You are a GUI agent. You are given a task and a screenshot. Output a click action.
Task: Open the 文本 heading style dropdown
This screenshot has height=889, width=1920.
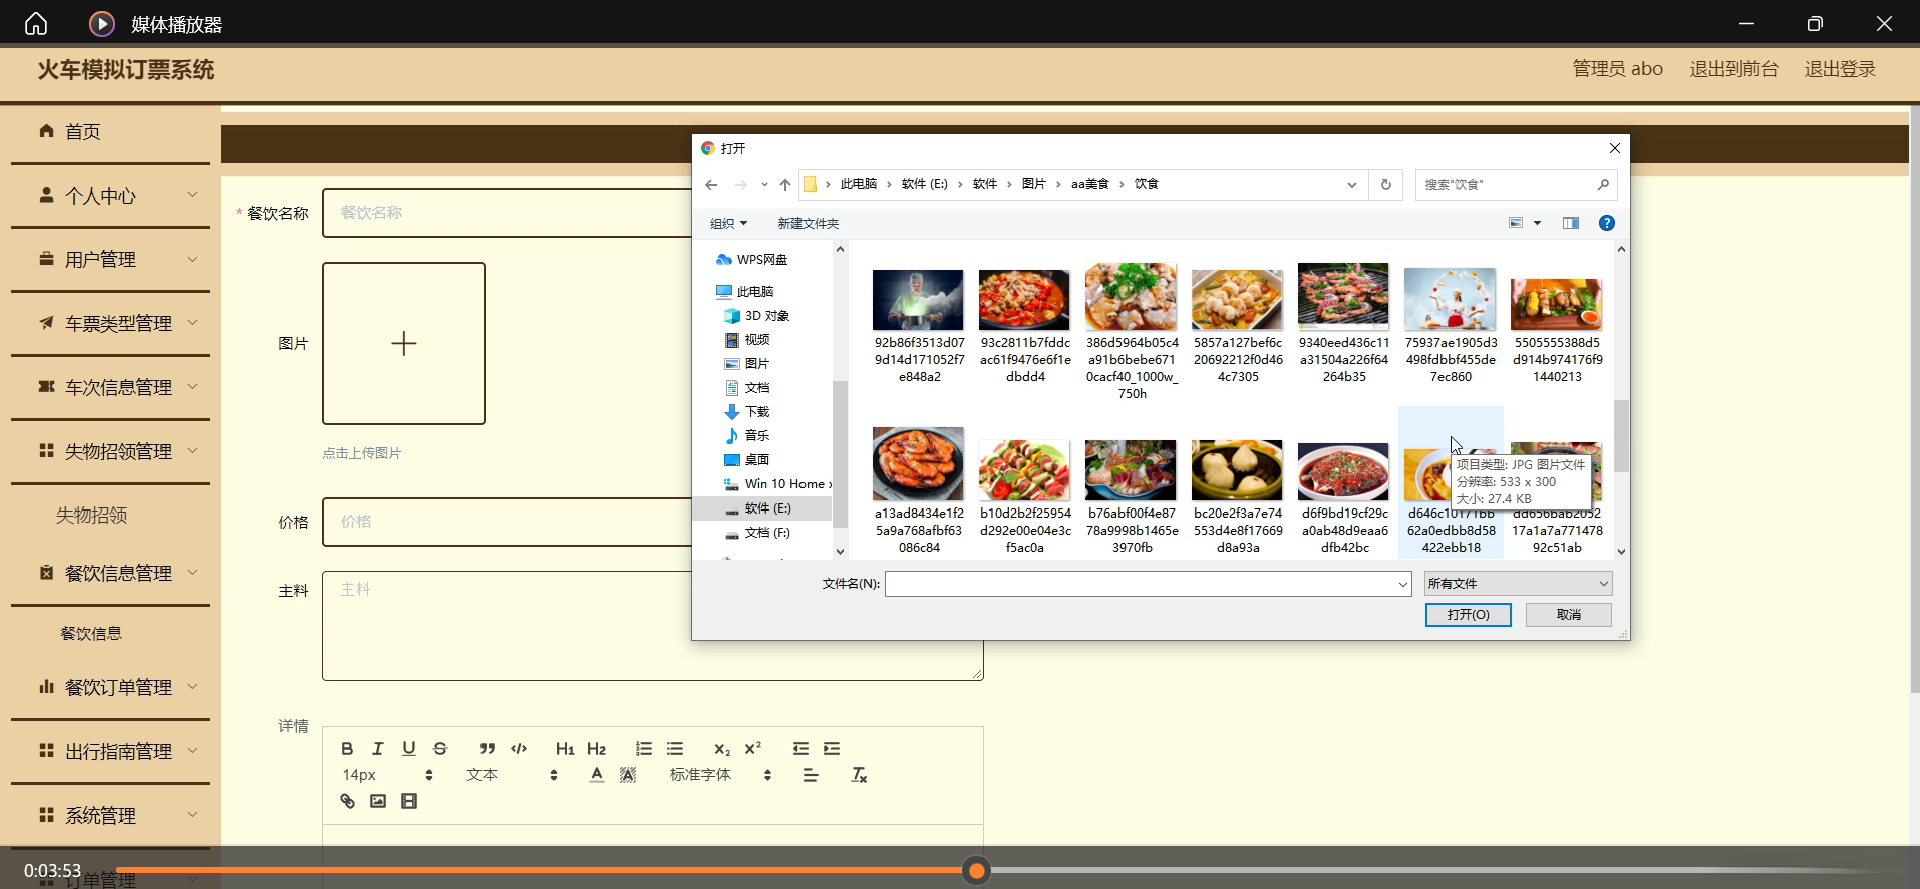coord(511,775)
